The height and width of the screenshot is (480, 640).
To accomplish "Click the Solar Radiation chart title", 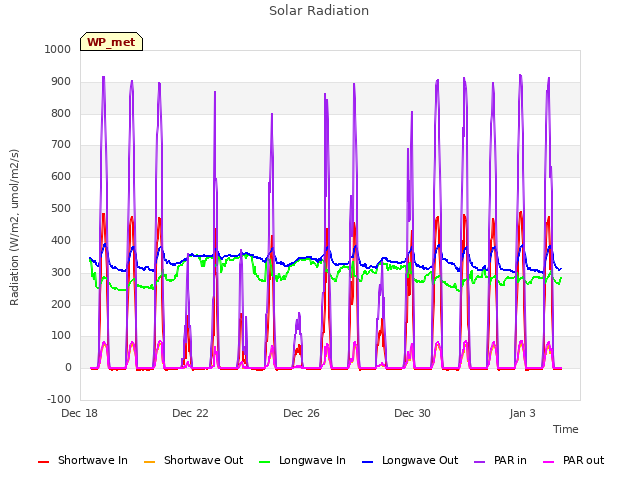I will [x=319, y=11].
